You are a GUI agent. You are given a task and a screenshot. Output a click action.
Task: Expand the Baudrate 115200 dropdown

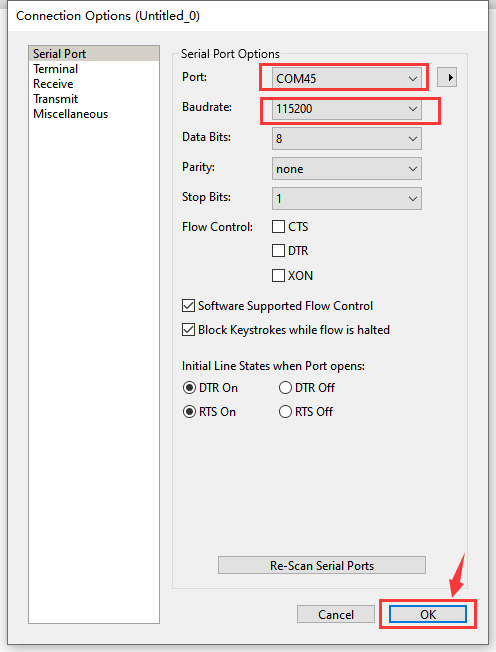(x=347, y=109)
